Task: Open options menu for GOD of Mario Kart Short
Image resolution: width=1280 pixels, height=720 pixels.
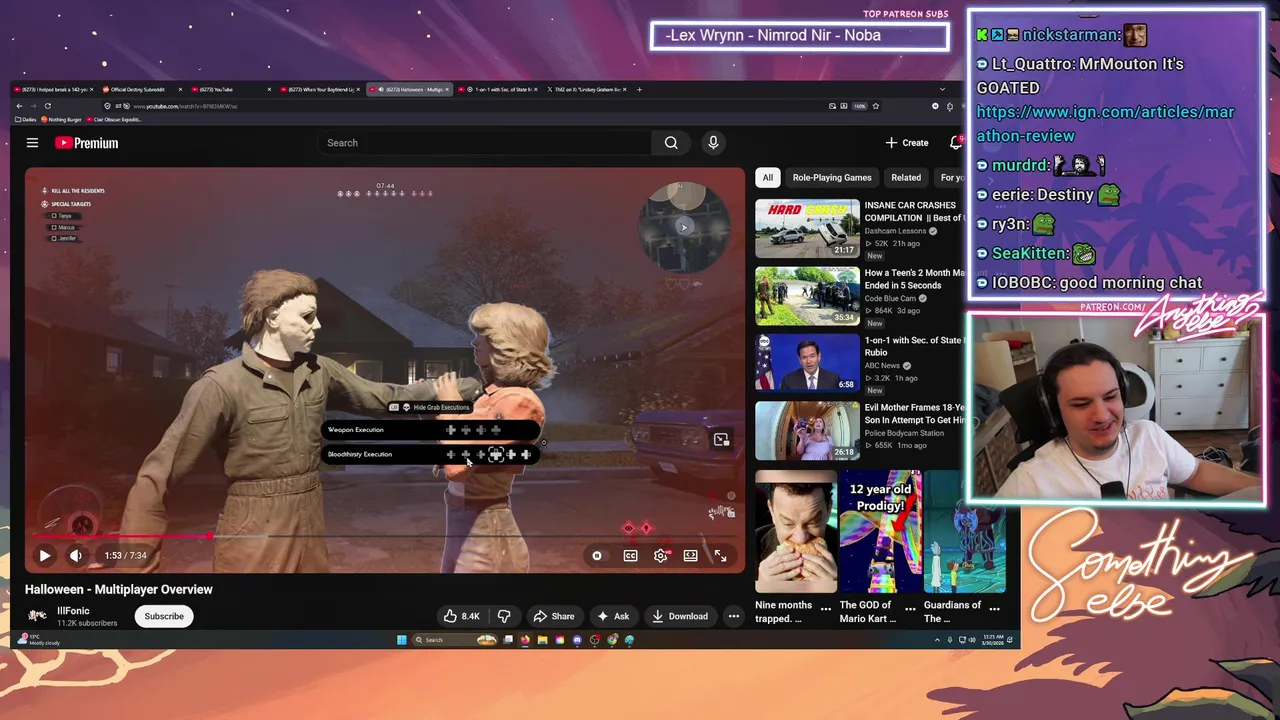Action: click(910, 607)
